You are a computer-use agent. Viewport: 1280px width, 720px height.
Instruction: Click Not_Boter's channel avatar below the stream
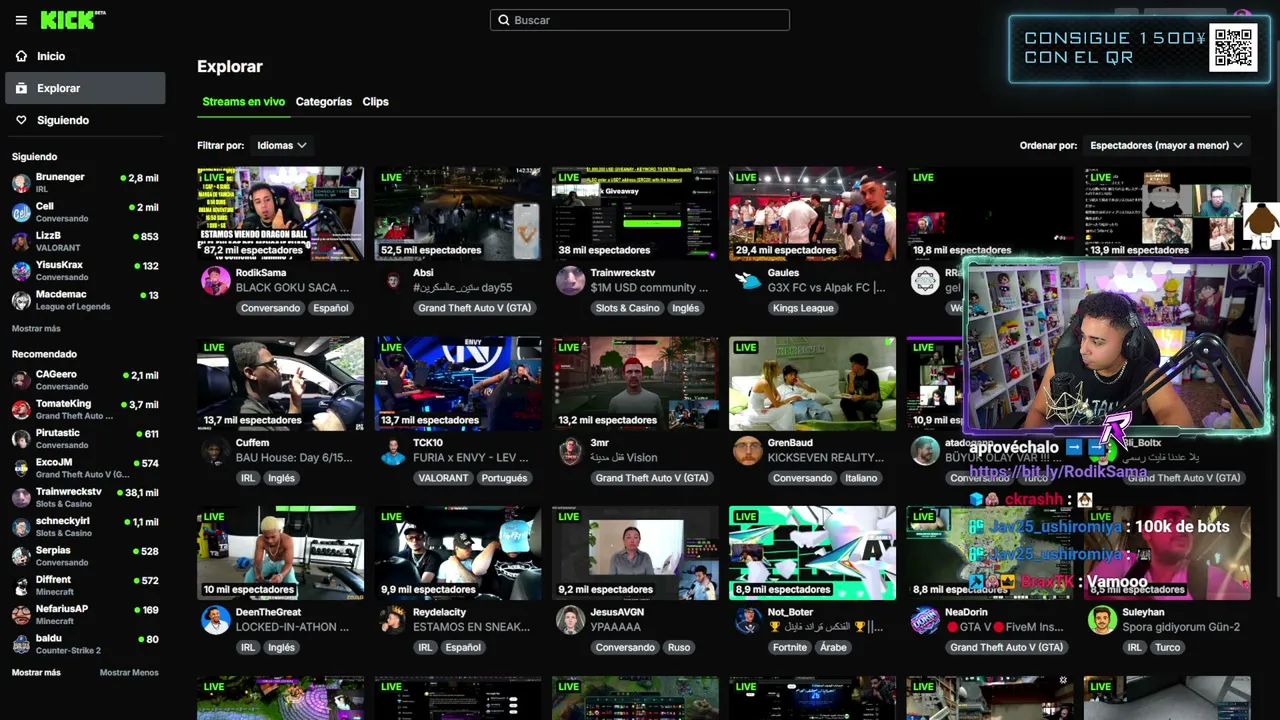[x=748, y=620]
